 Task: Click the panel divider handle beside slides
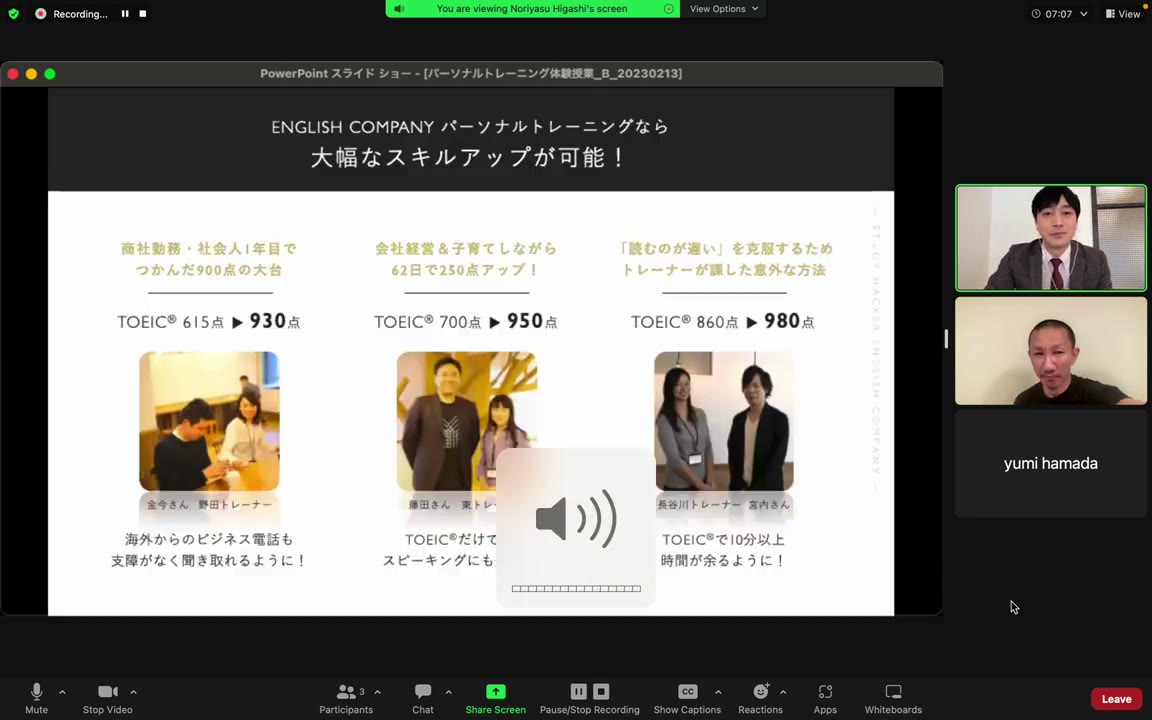(946, 339)
